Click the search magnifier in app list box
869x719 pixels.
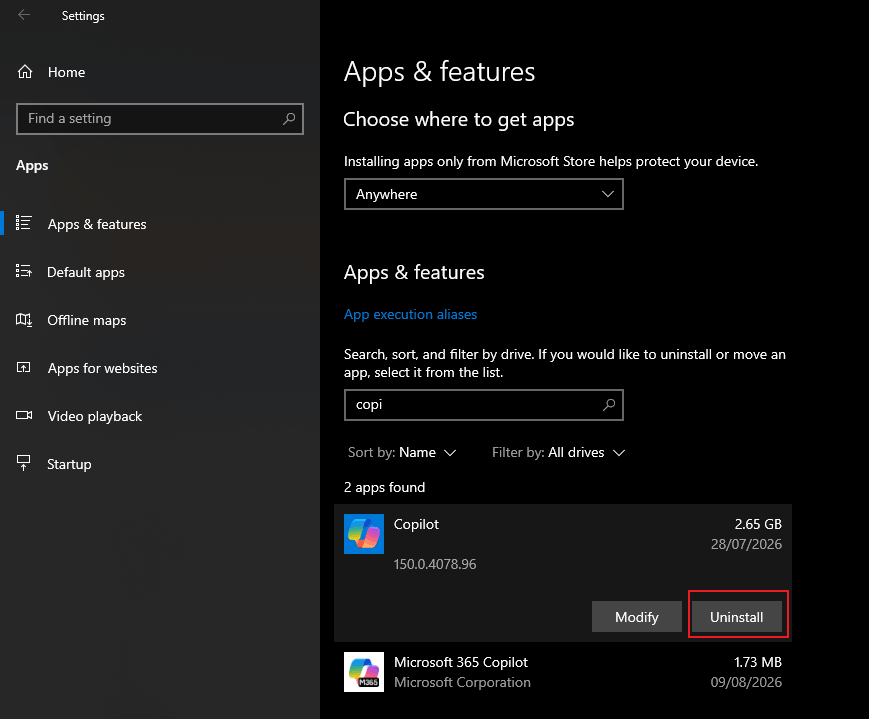click(609, 405)
